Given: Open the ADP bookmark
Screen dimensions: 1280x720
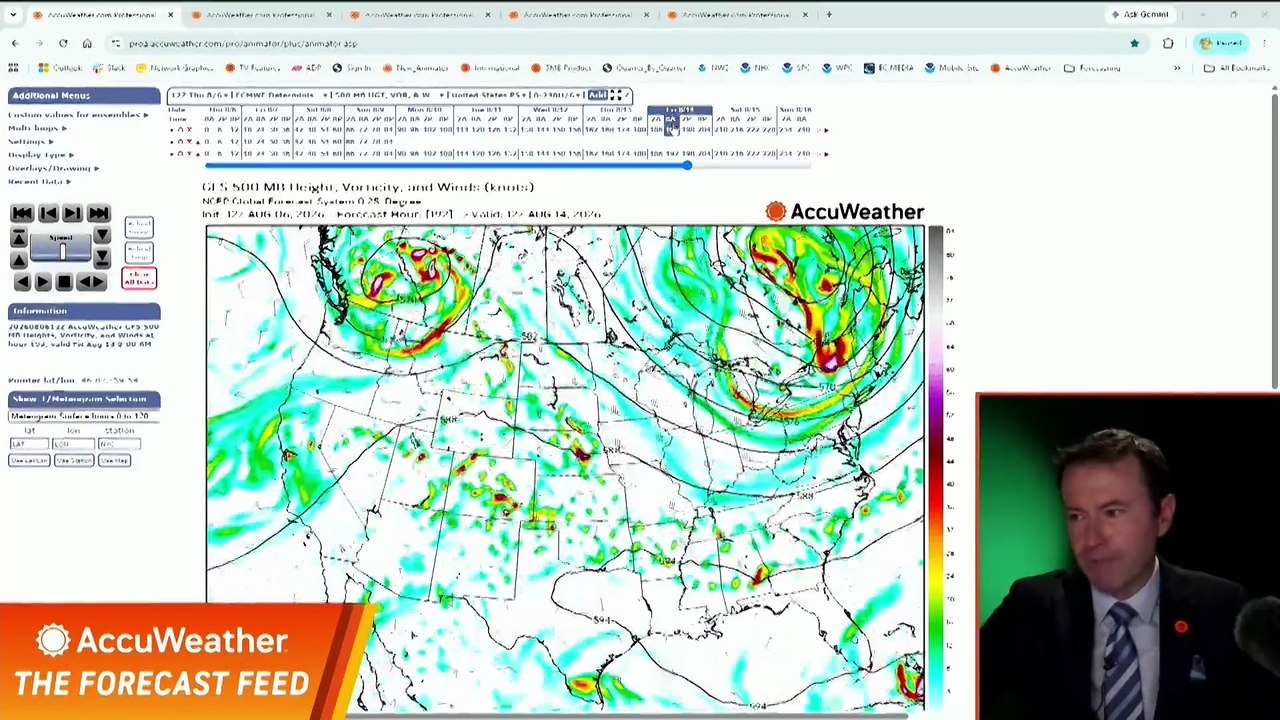Looking at the screenshot, I should click(x=306, y=68).
